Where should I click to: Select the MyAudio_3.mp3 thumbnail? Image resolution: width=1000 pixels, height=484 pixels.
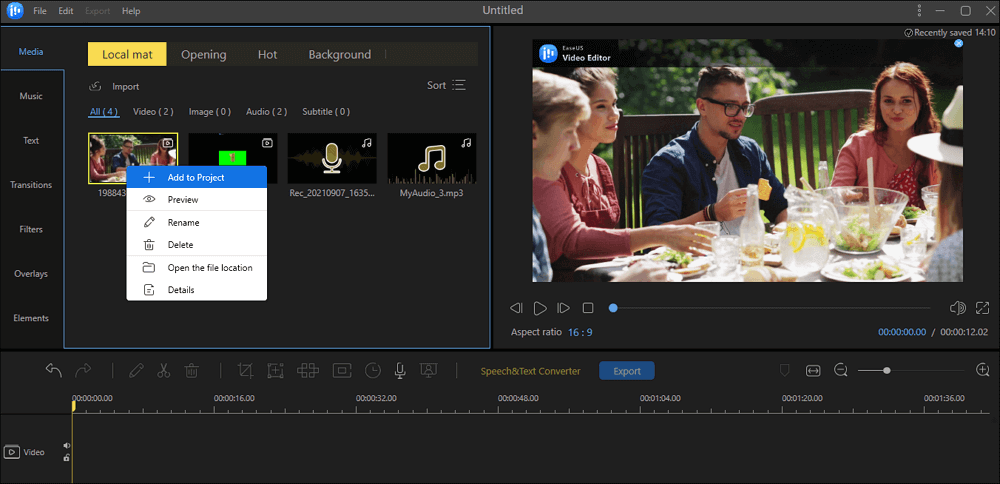(x=430, y=158)
